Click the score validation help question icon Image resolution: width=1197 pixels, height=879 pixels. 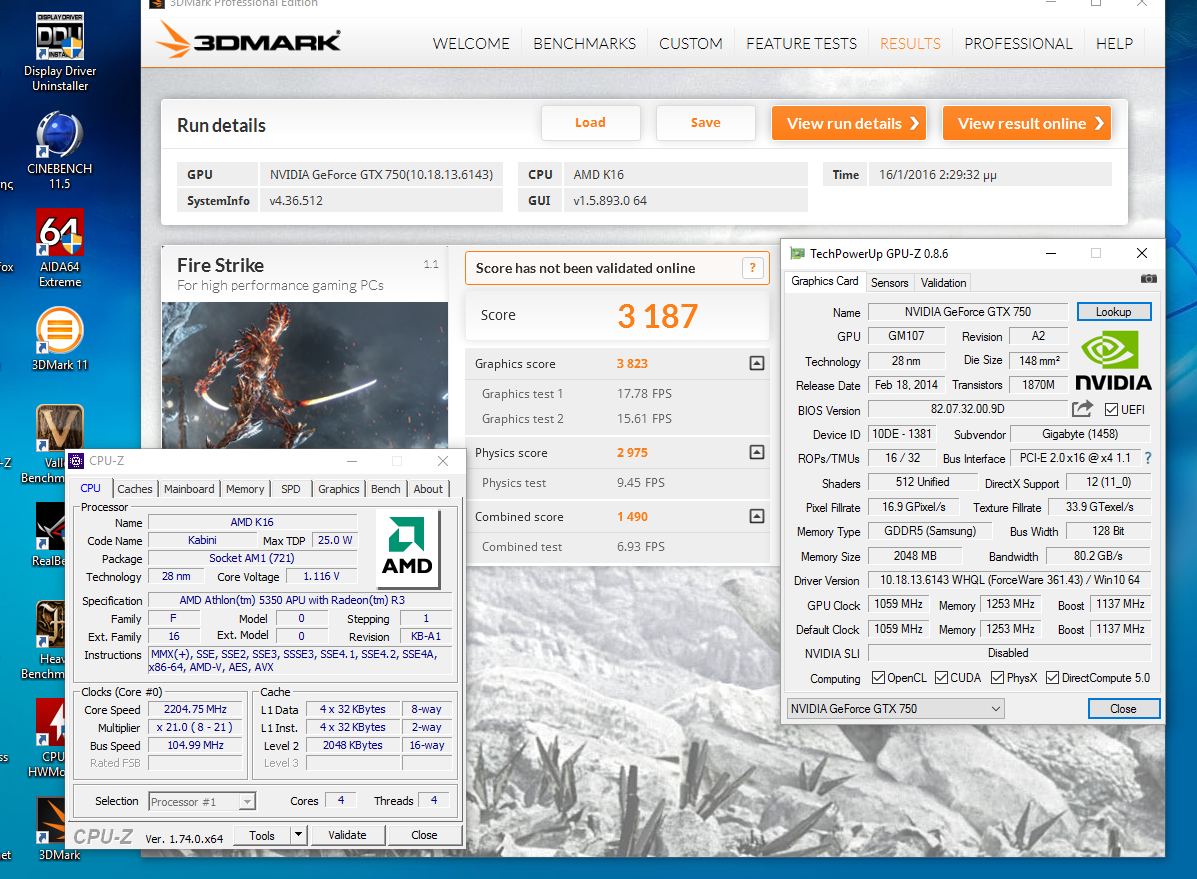[753, 268]
